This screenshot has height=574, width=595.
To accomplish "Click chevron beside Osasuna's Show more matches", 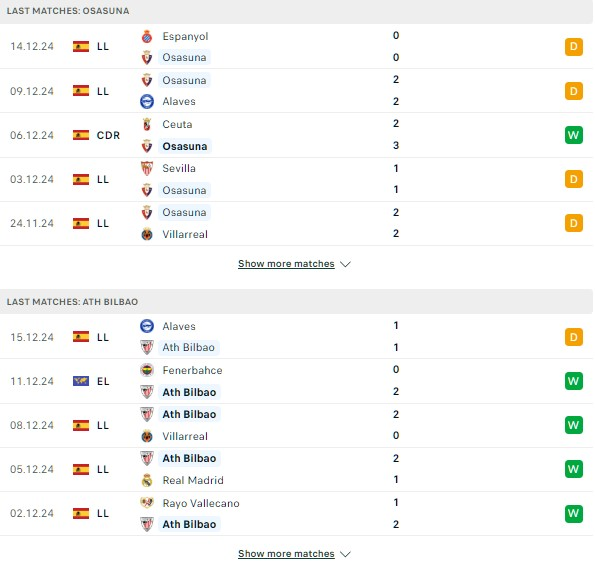I will 345,264.
